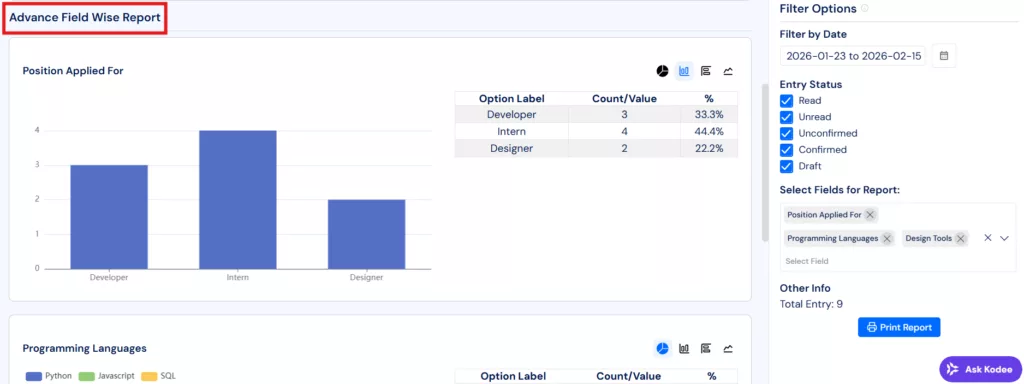
Task: Click the page vertical scrollbar
Action: click(x=765, y=163)
